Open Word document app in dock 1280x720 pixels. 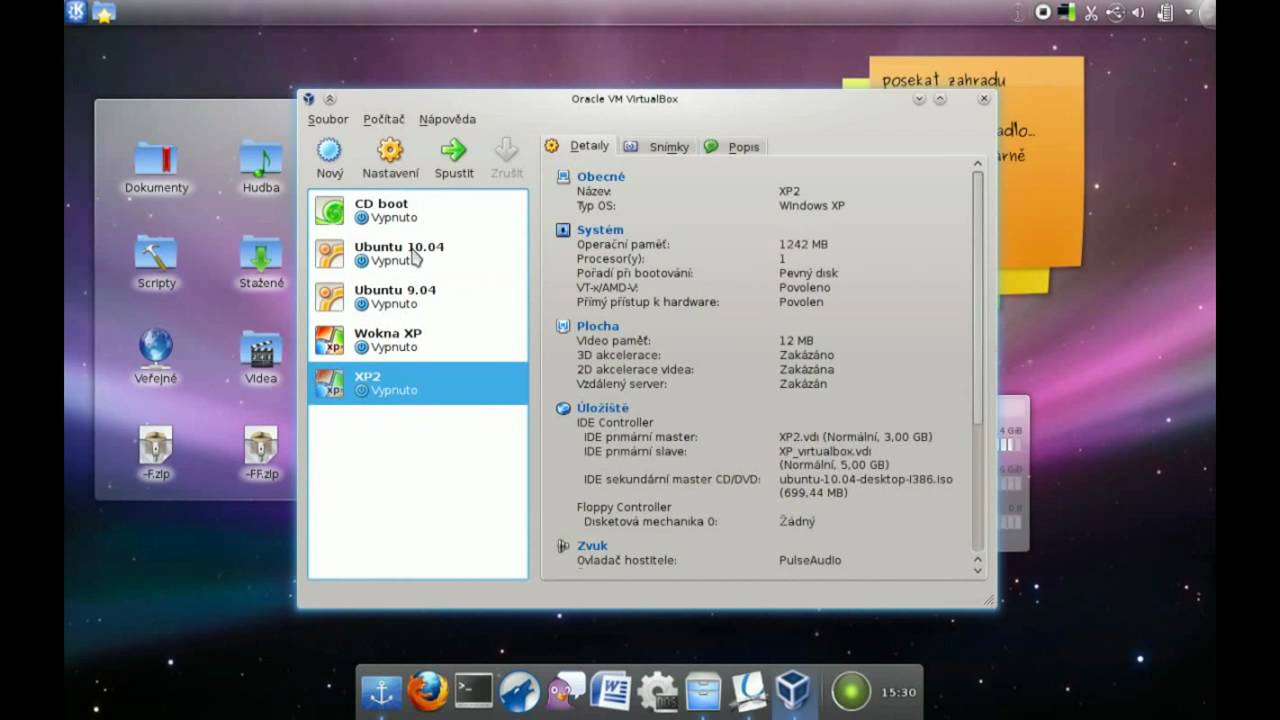point(611,690)
